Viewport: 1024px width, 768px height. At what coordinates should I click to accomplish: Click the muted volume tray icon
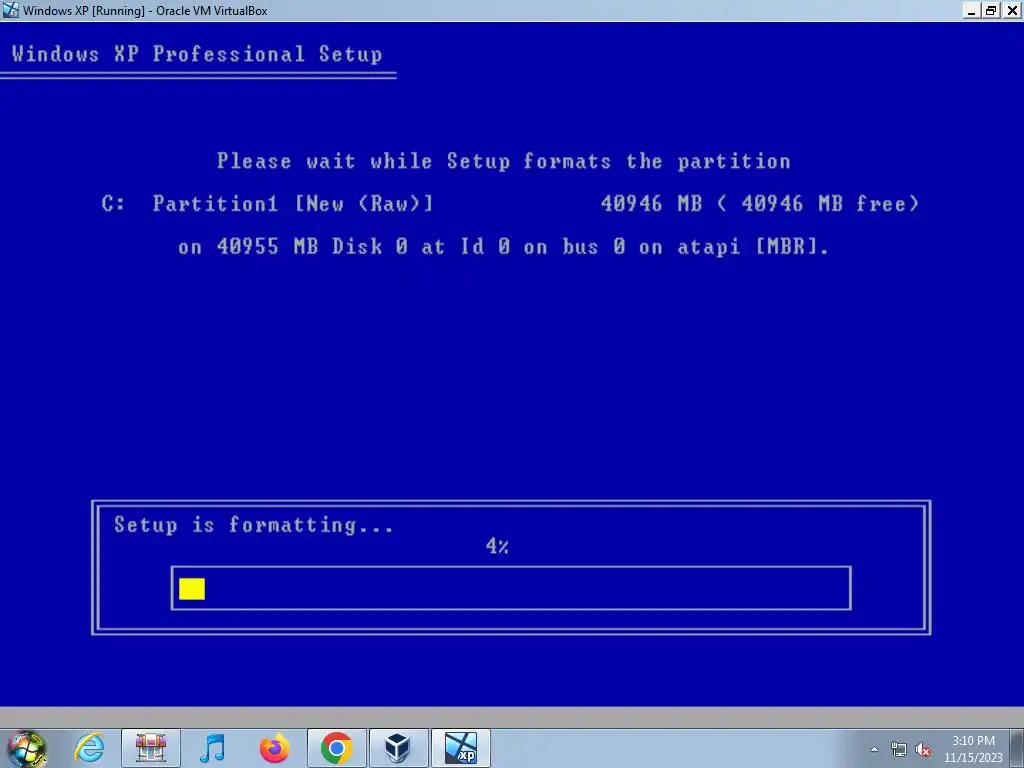click(923, 749)
